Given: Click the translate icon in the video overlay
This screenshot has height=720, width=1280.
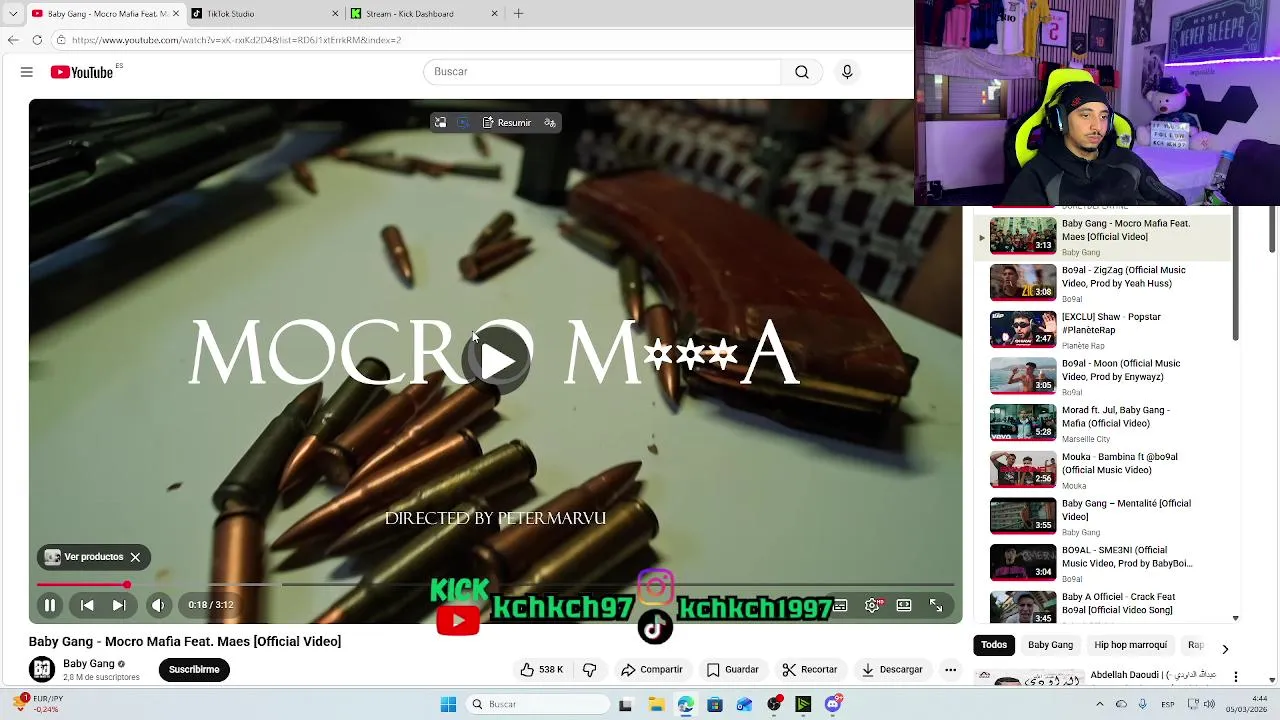Looking at the screenshot, I should (550, 122).
